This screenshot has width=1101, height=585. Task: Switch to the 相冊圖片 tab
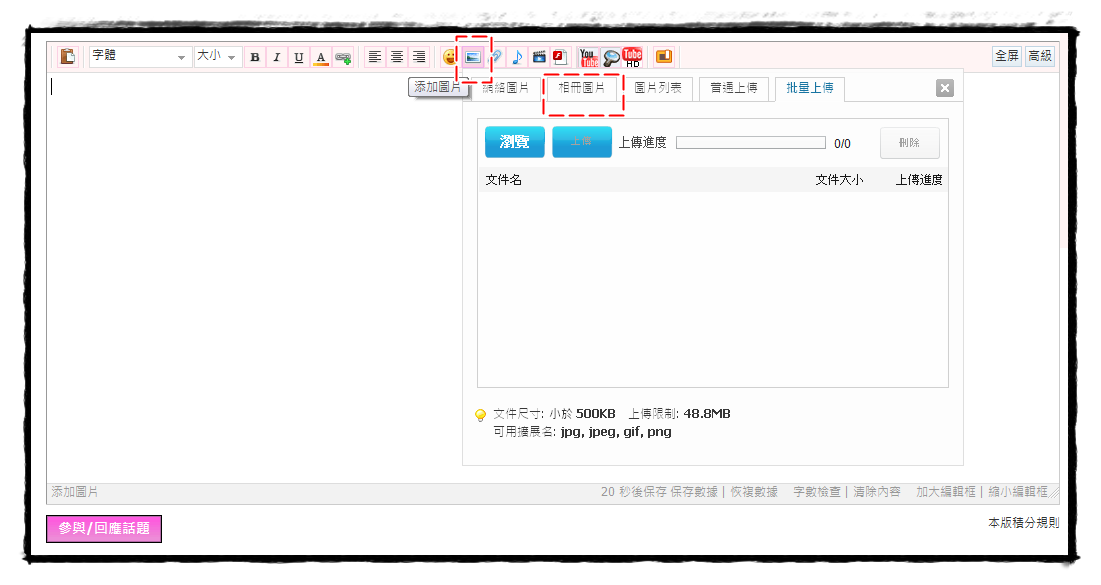click(582, 89)
